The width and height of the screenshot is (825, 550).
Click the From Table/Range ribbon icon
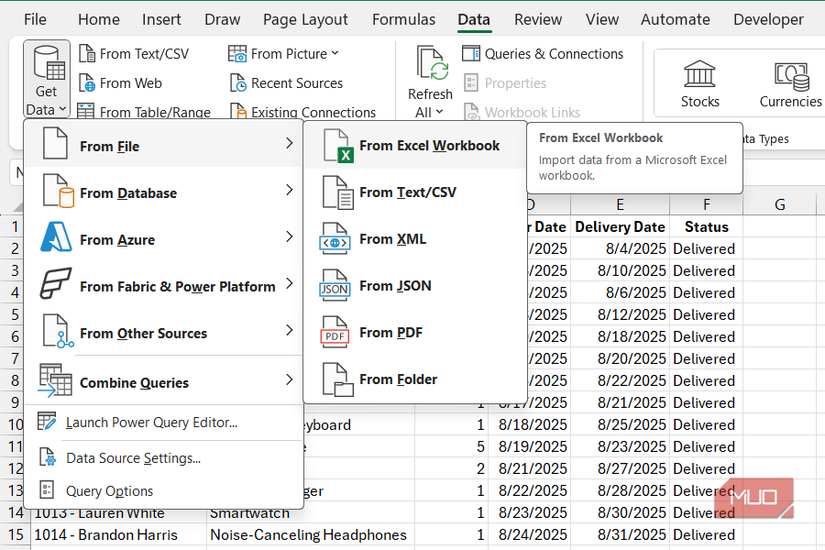tap(87, 112)
